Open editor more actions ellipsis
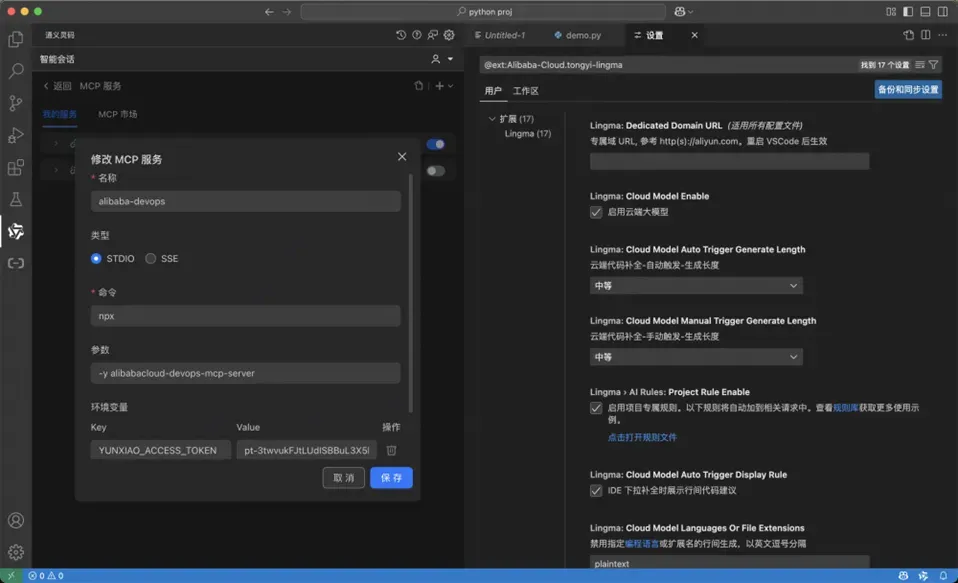The image size is (958, 583). point(943,35)
